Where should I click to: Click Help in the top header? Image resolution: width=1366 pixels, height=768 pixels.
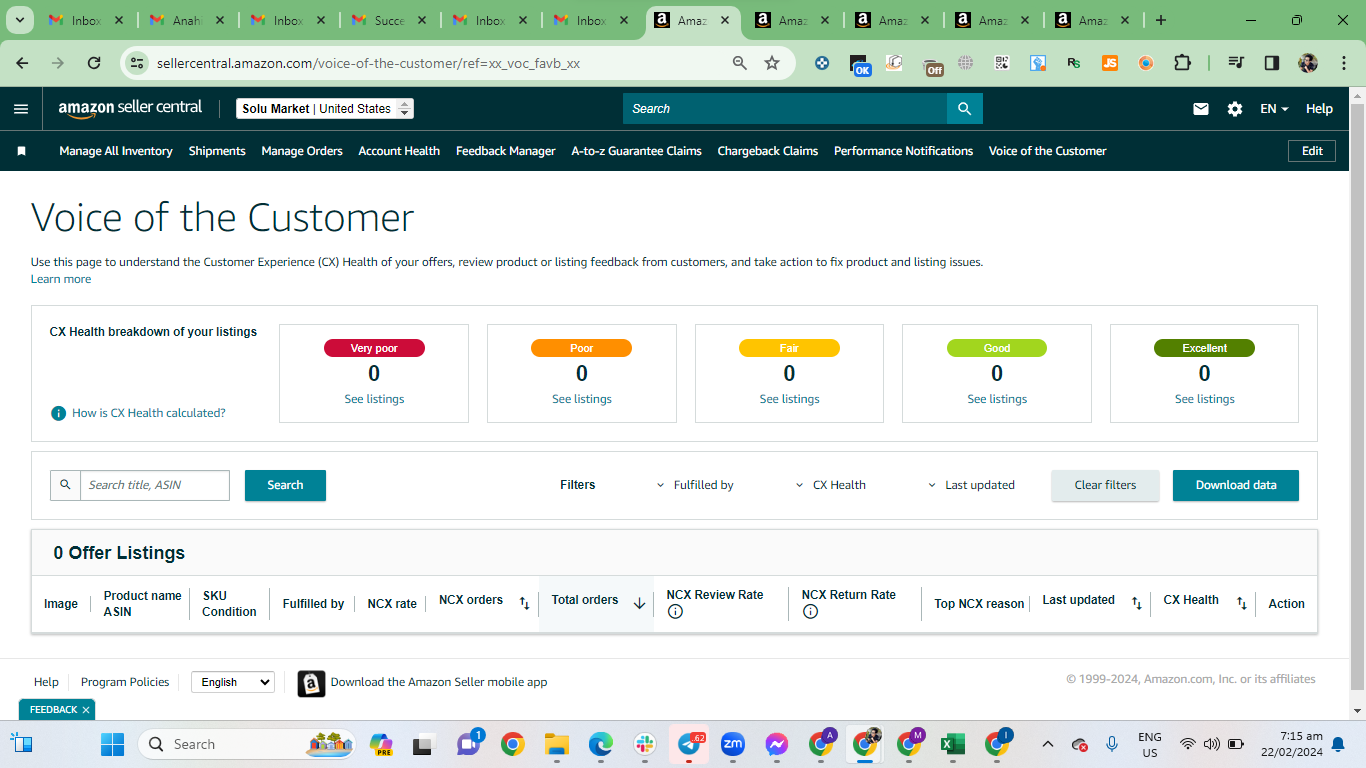pos(1319,109)
